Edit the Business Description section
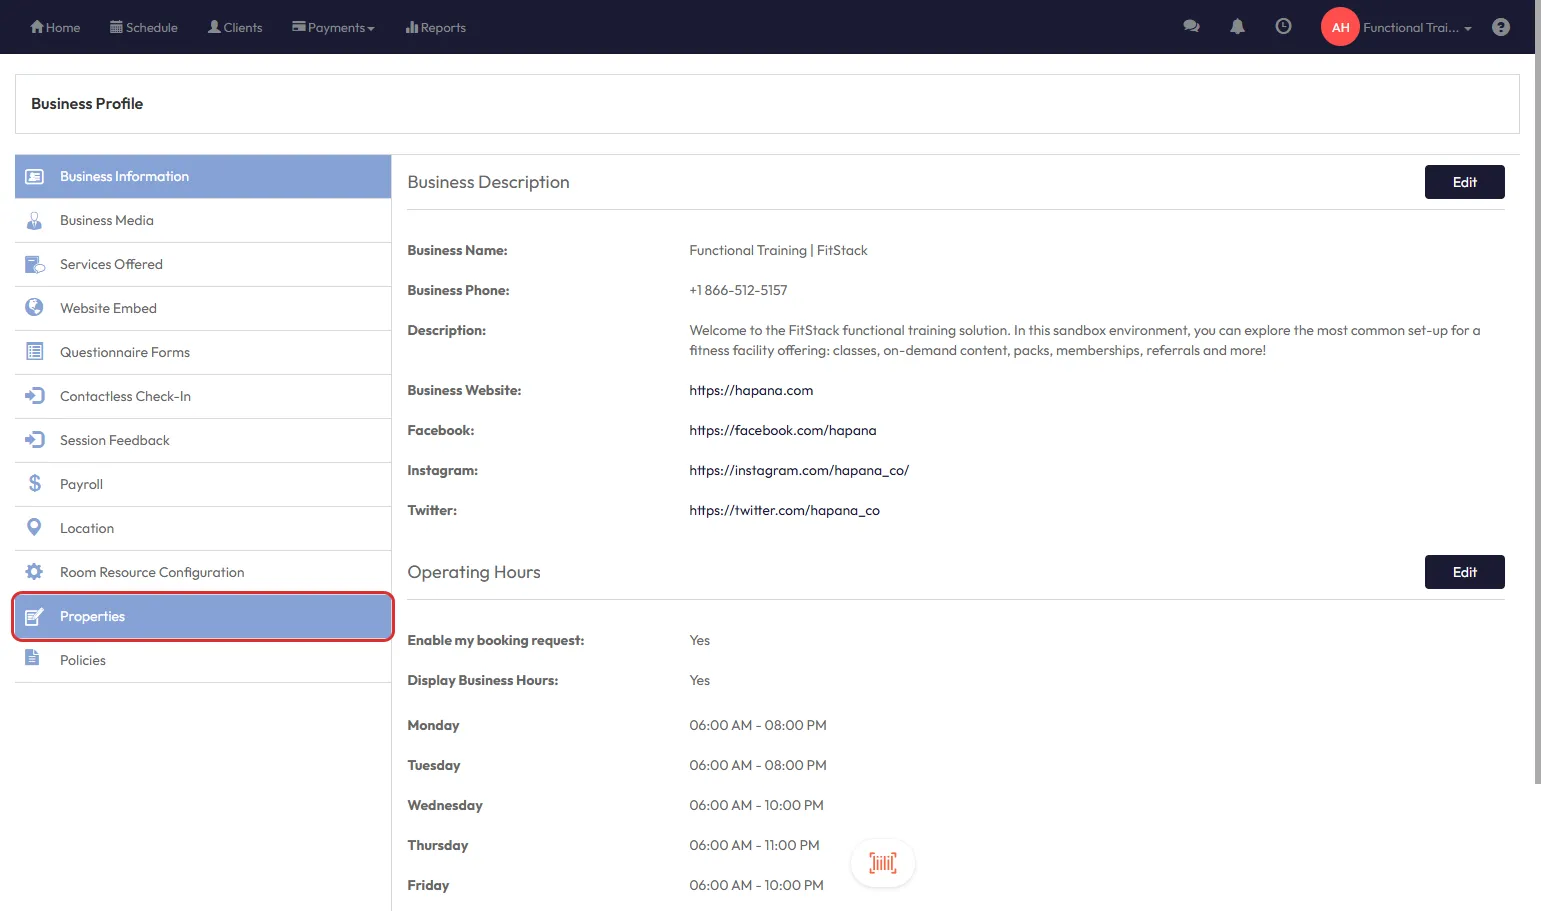This screenshot has height=911, width=1541. [1464, 182]
